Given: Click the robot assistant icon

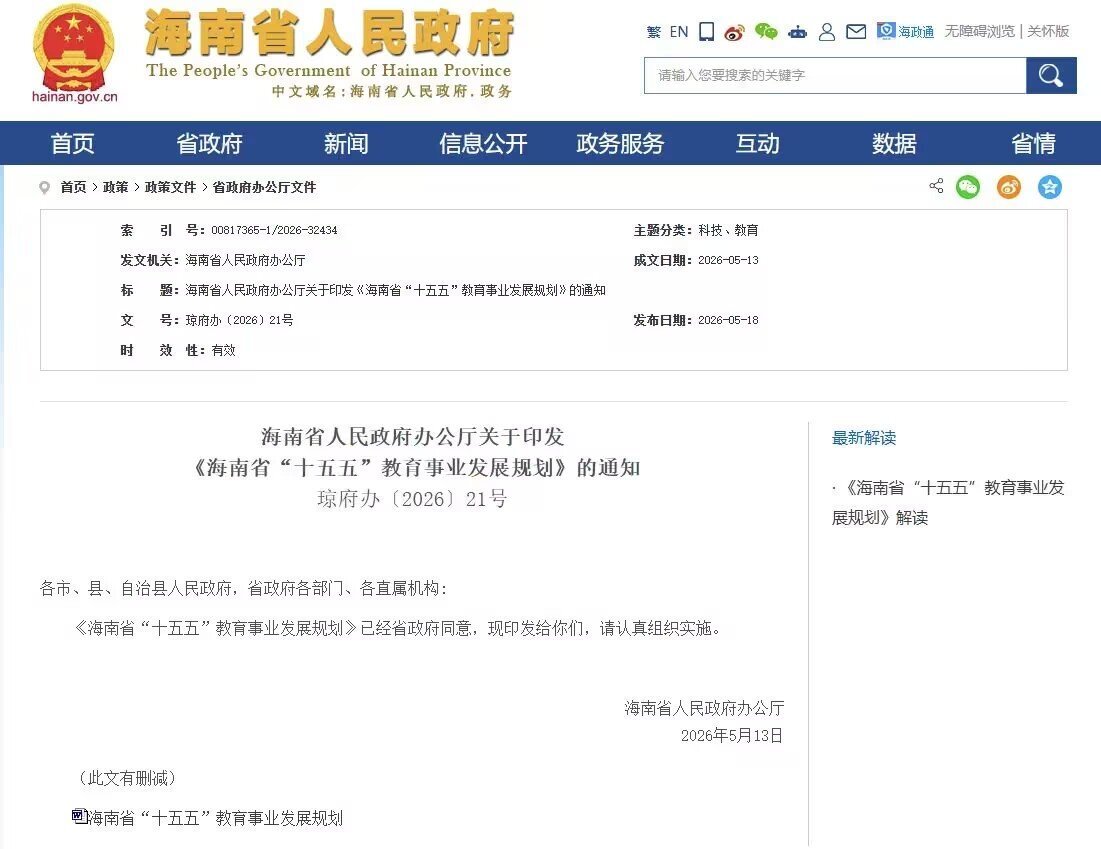Looking at the screenshot, I should pos(798,32).
